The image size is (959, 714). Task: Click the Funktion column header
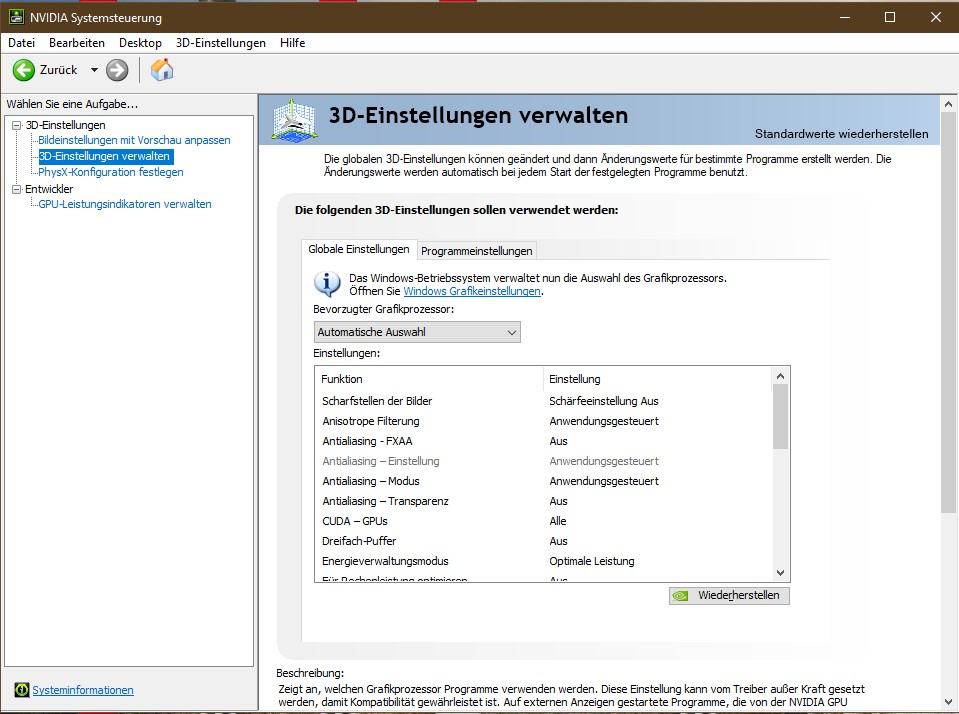tap(429, 379)
